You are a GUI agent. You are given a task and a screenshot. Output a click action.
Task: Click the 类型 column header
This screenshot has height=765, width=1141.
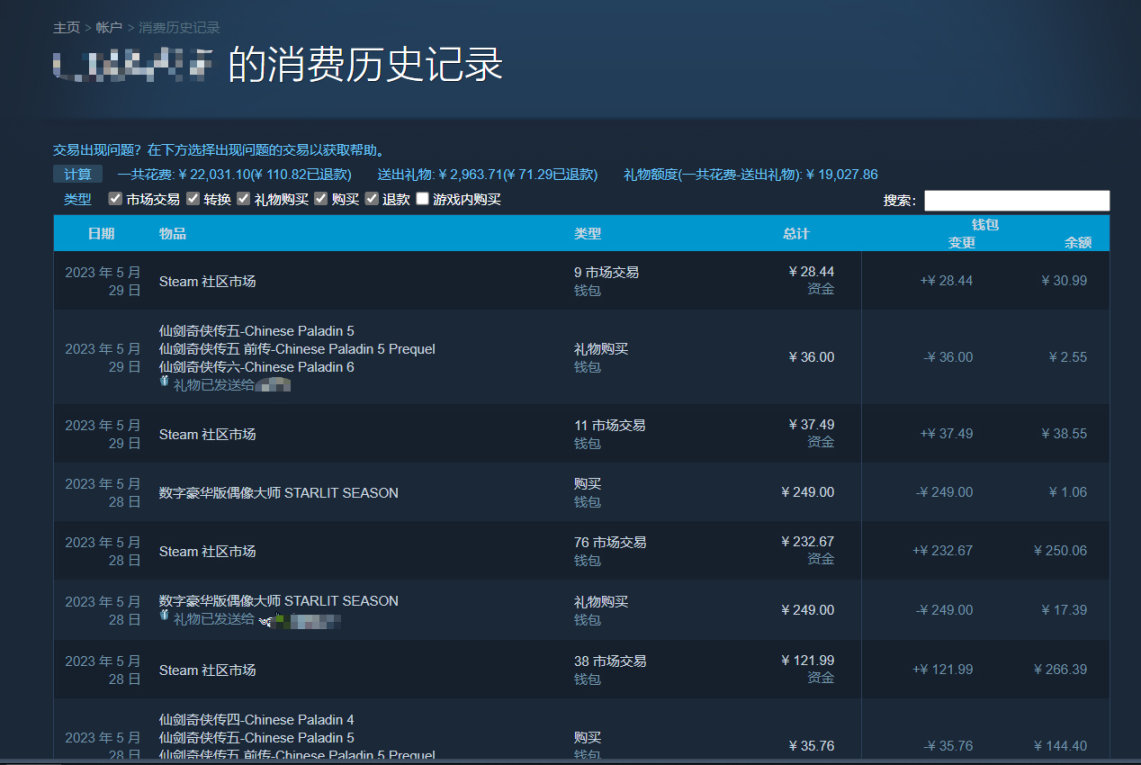[587, 234]
